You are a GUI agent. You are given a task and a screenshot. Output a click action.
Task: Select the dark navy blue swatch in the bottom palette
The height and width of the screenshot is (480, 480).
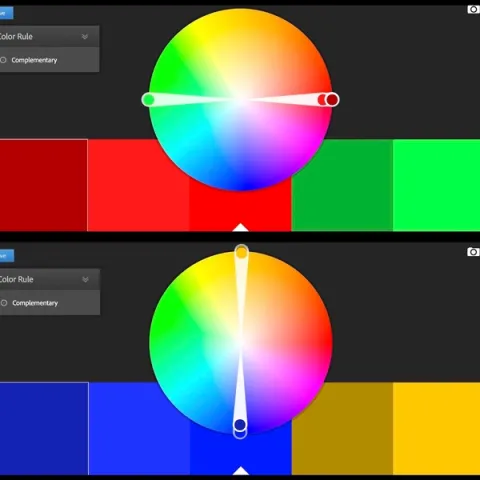44,428
